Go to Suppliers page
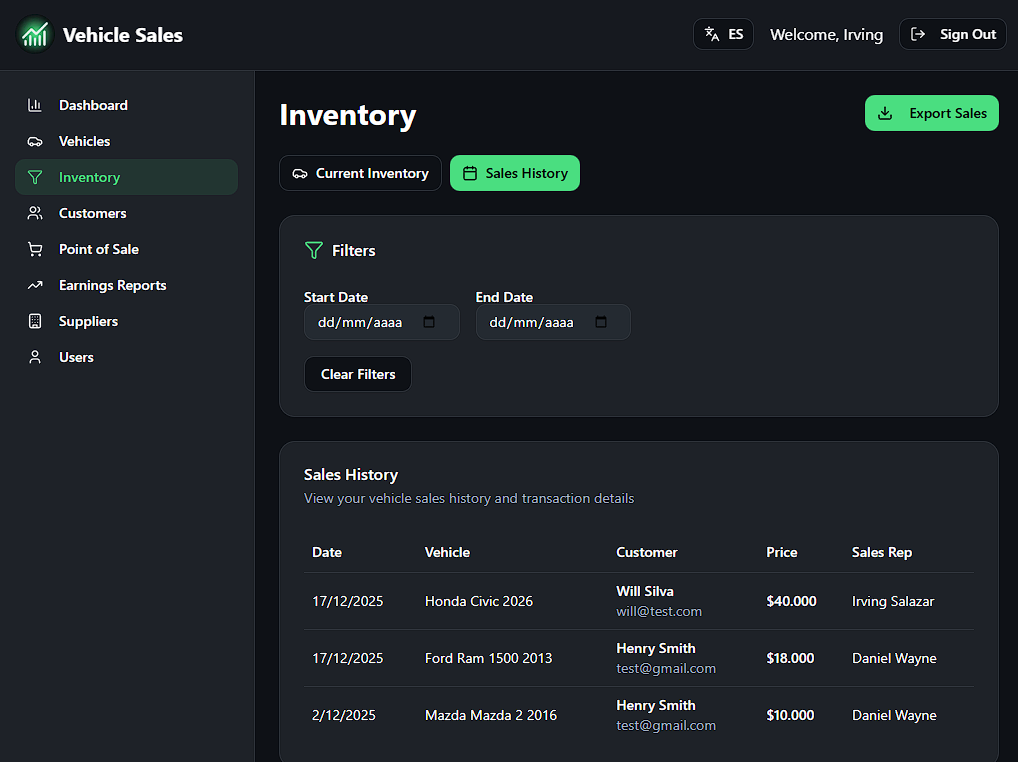This screenshot has height=762, width=1018. point(127,321)
